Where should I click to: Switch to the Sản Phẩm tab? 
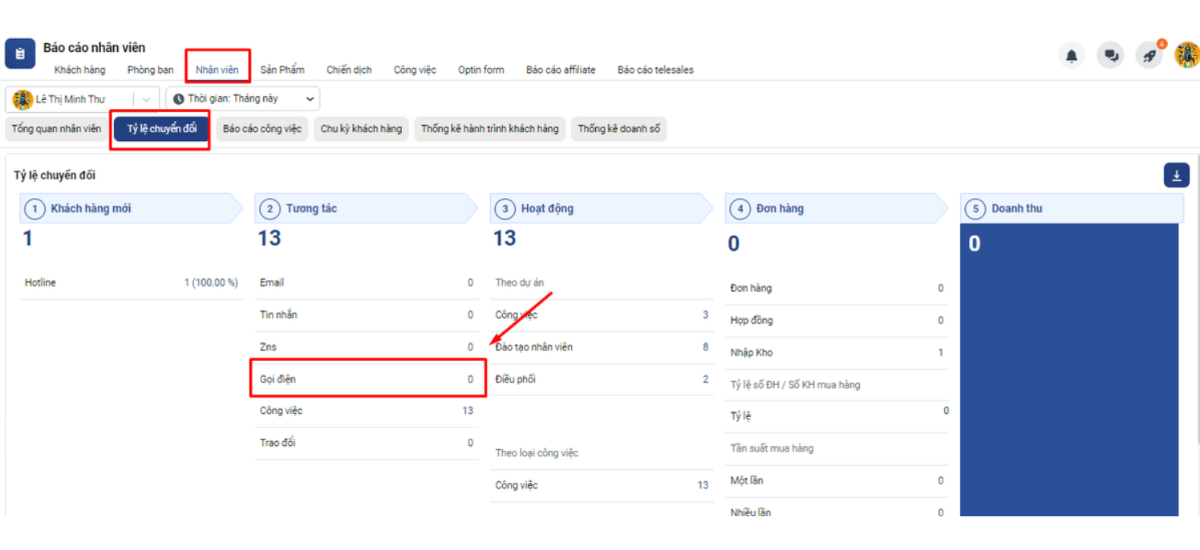point(282,70)
